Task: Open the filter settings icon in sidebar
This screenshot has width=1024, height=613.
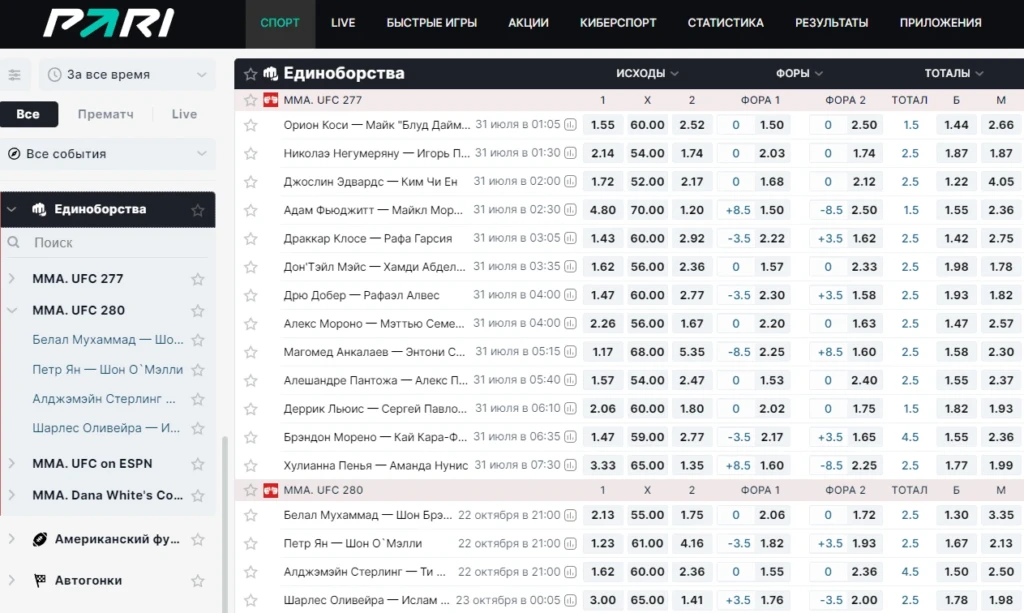Action: pyautogui.click(x=14, y=75)
